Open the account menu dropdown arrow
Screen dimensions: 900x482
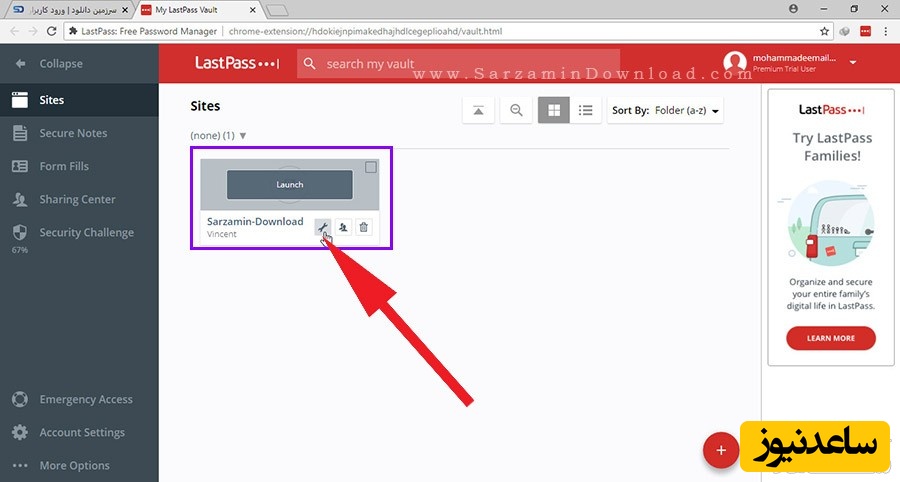pos(853,62)
